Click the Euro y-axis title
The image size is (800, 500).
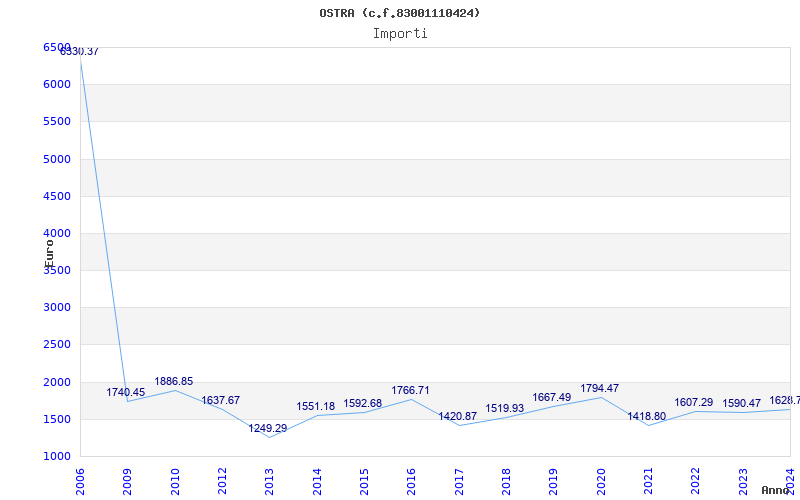(x=49, y=254)
